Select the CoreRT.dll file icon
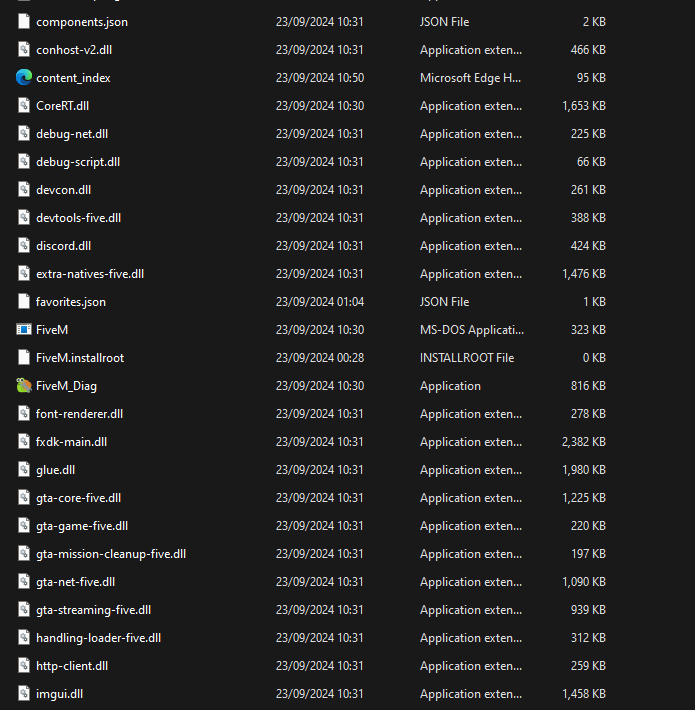The image size is (695, 710). (24, 106)
